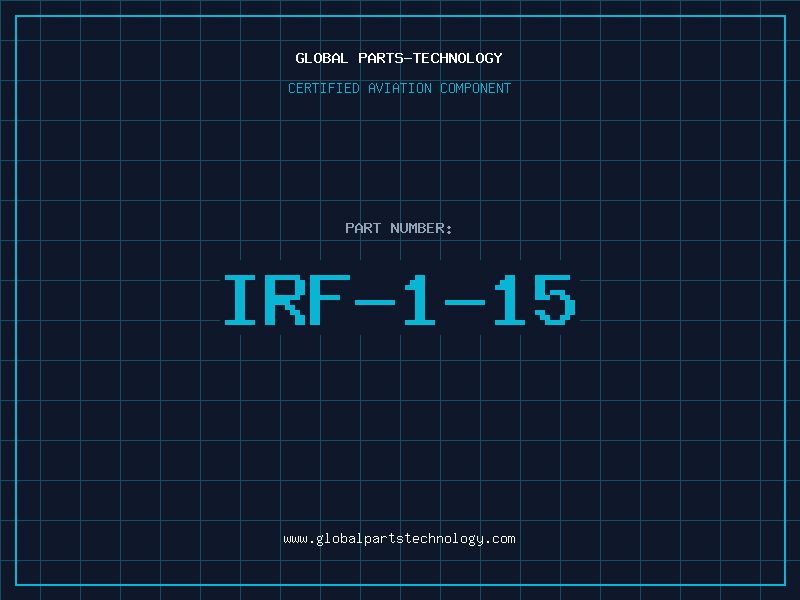
Task: Click the IRF-1-15 part number
Action: click(x=399, y=300)
